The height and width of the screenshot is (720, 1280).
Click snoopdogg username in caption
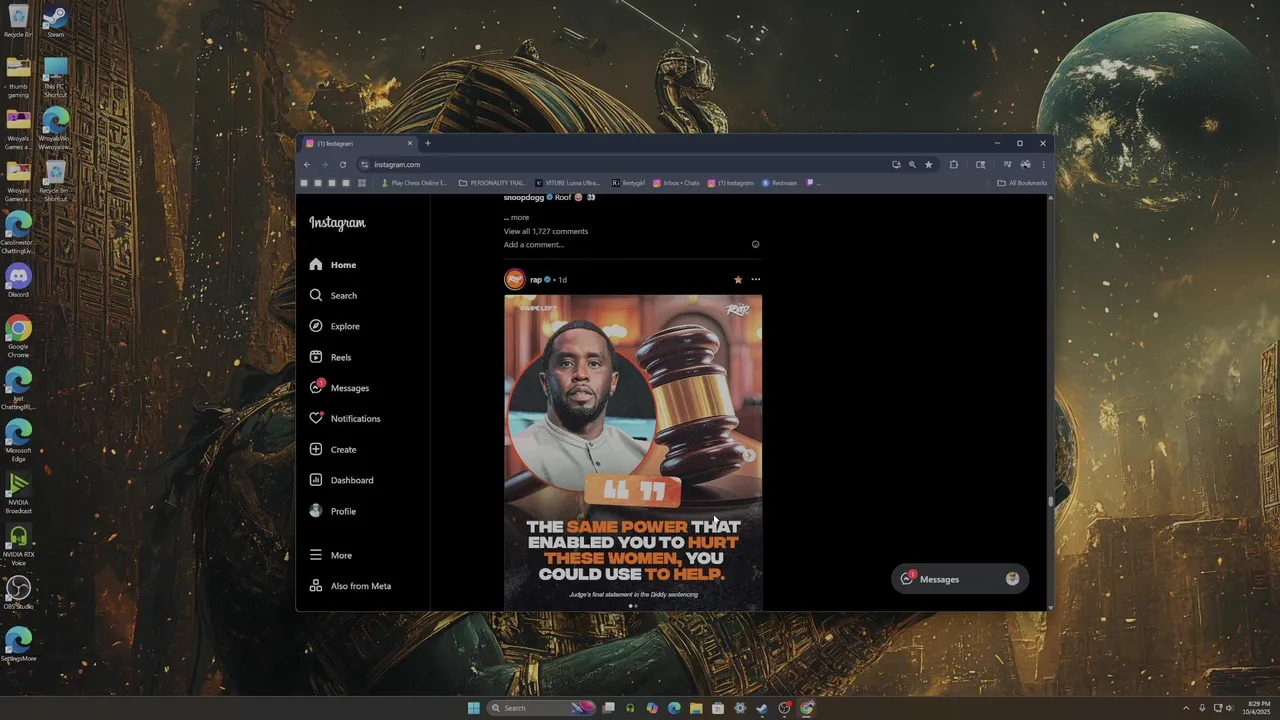point(524,198)
